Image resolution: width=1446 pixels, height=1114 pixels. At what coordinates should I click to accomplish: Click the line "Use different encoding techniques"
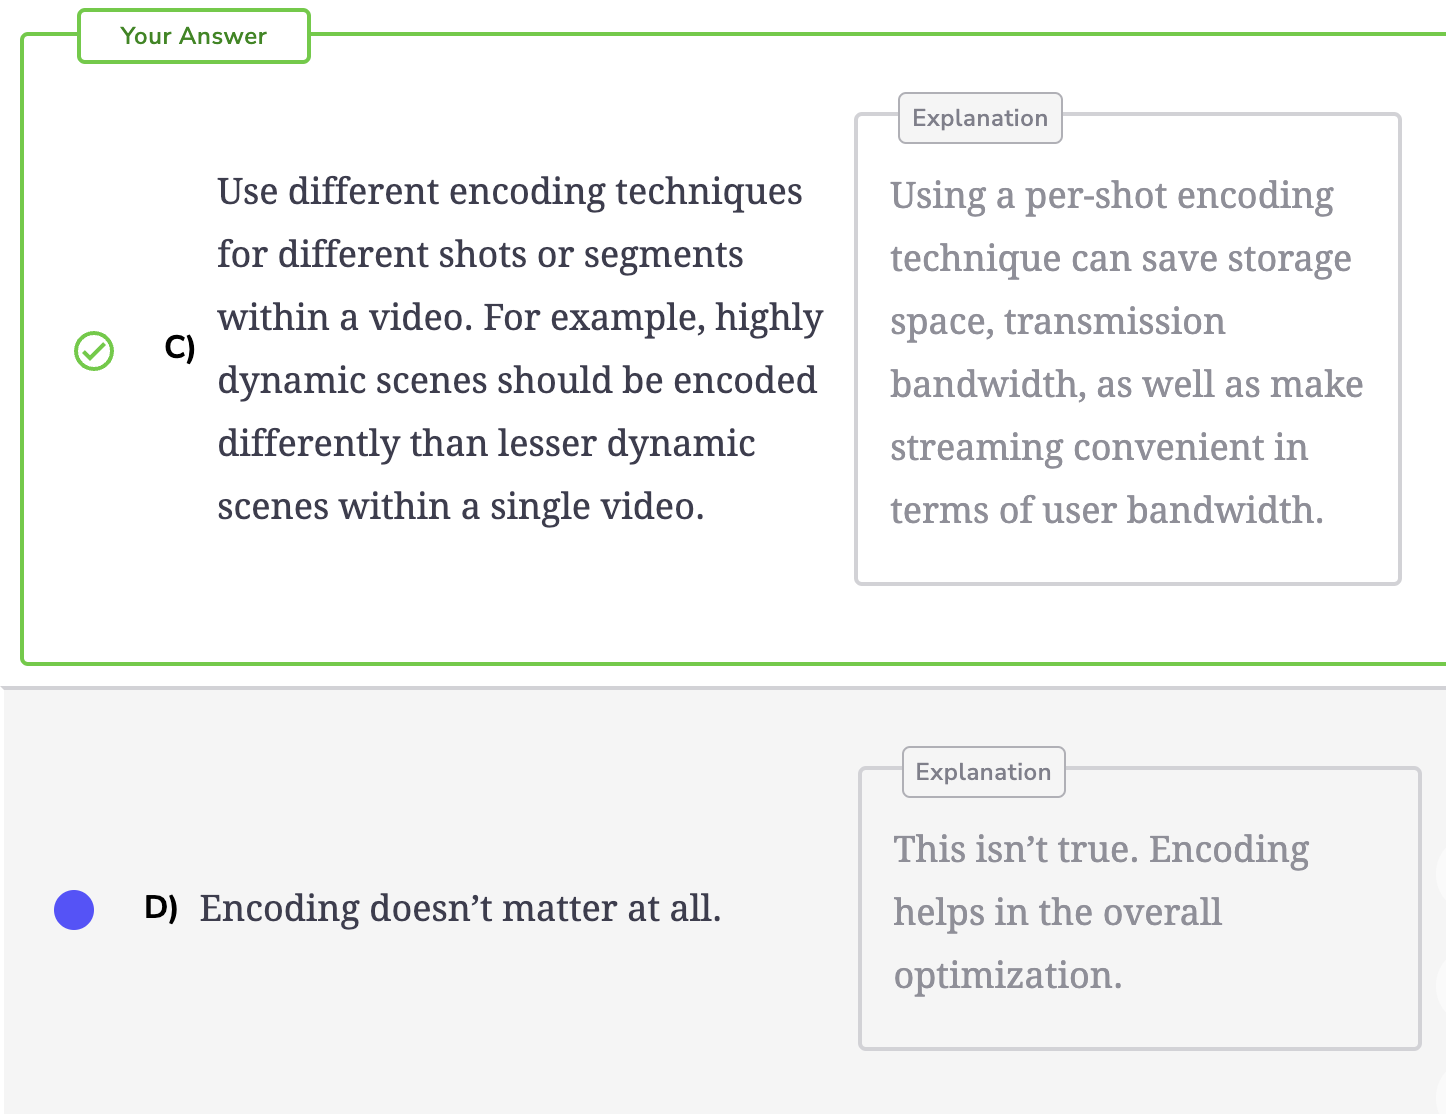pos(510,191)
